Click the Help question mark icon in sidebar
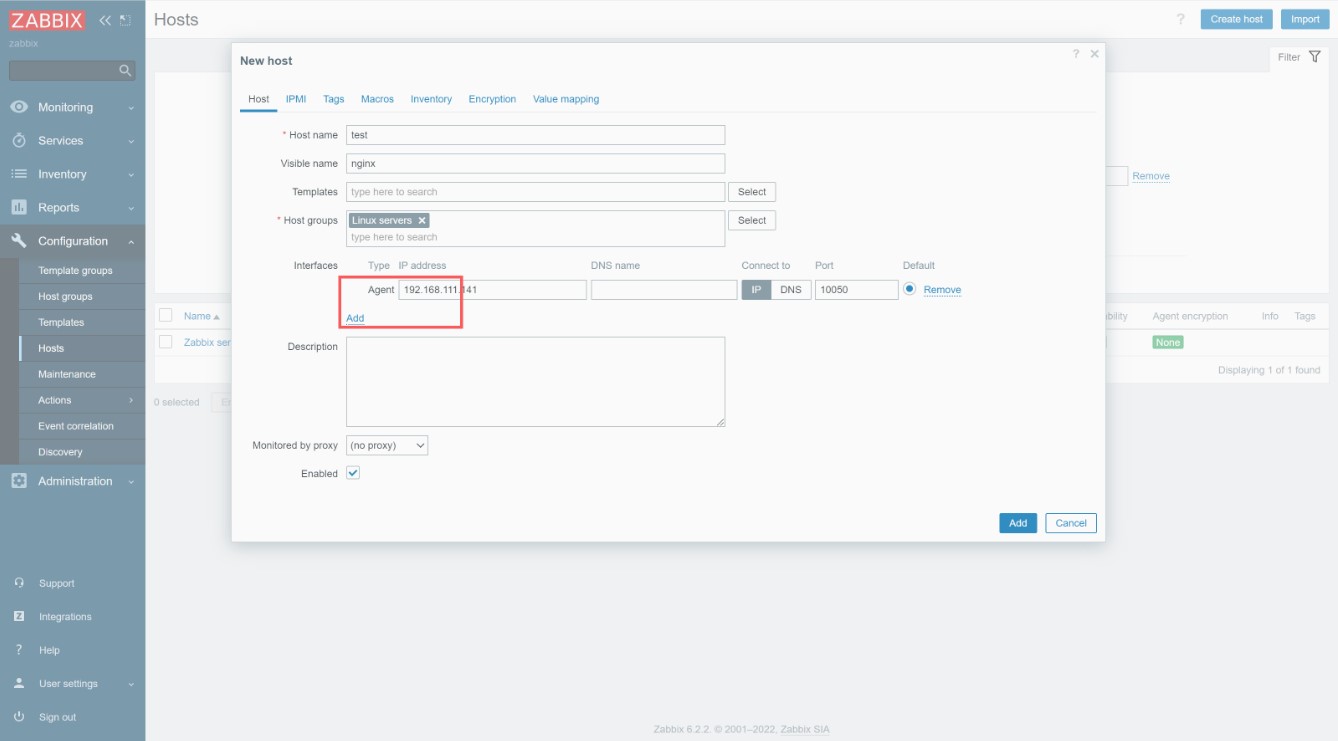 tap(19, 650)
